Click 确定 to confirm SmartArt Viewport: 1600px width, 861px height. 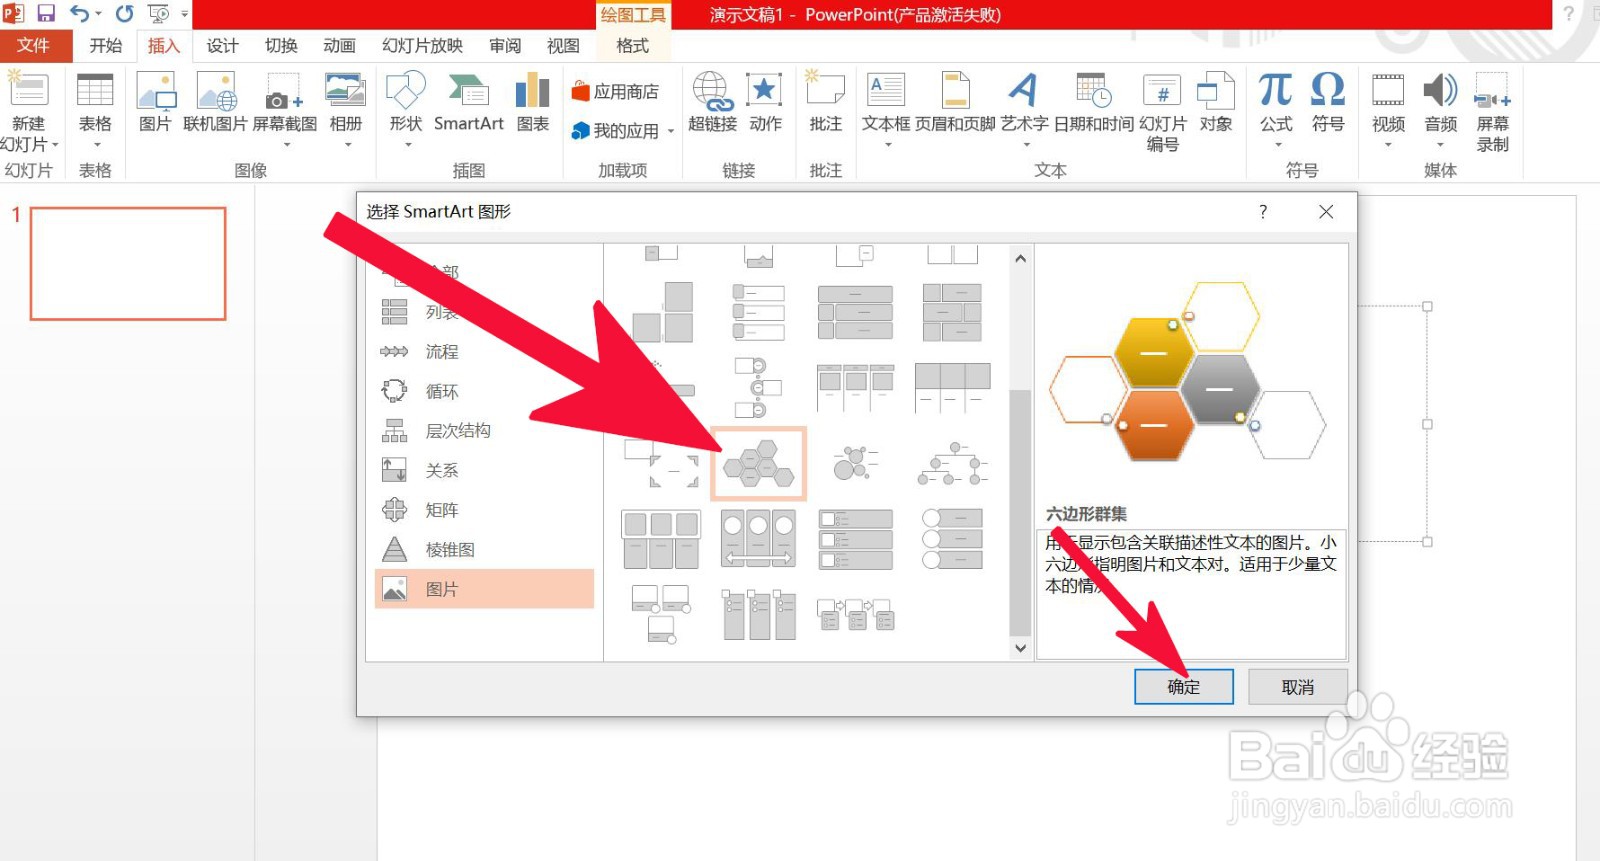(x=1184, y=687)
